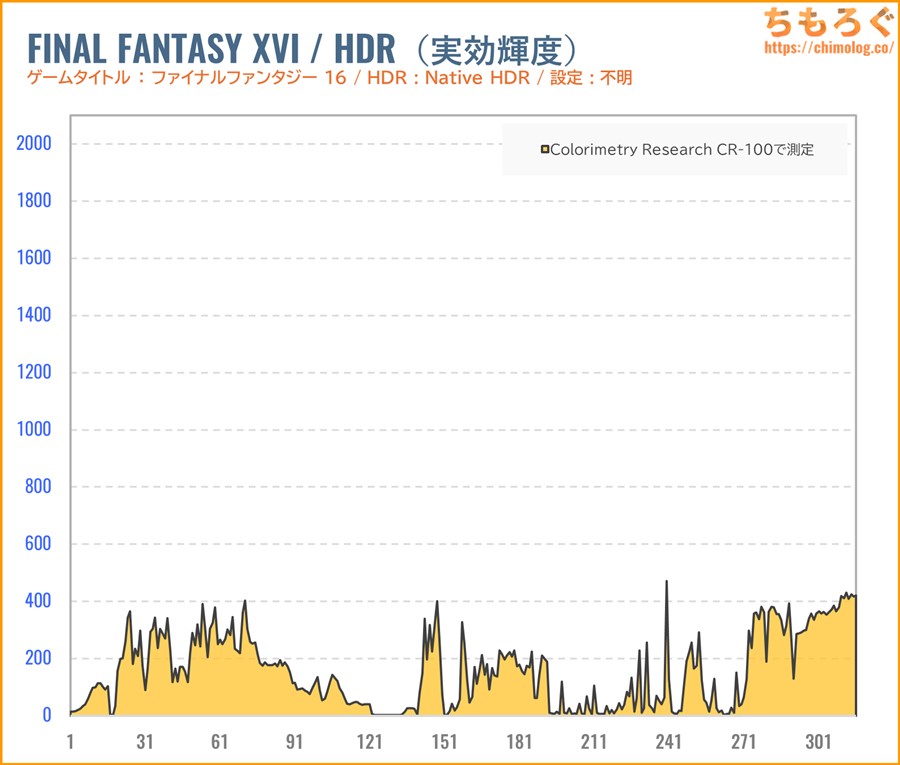This screenshot has width=900, height=765.
Task: Click y-axis label 600
Action: pos(38,543)
